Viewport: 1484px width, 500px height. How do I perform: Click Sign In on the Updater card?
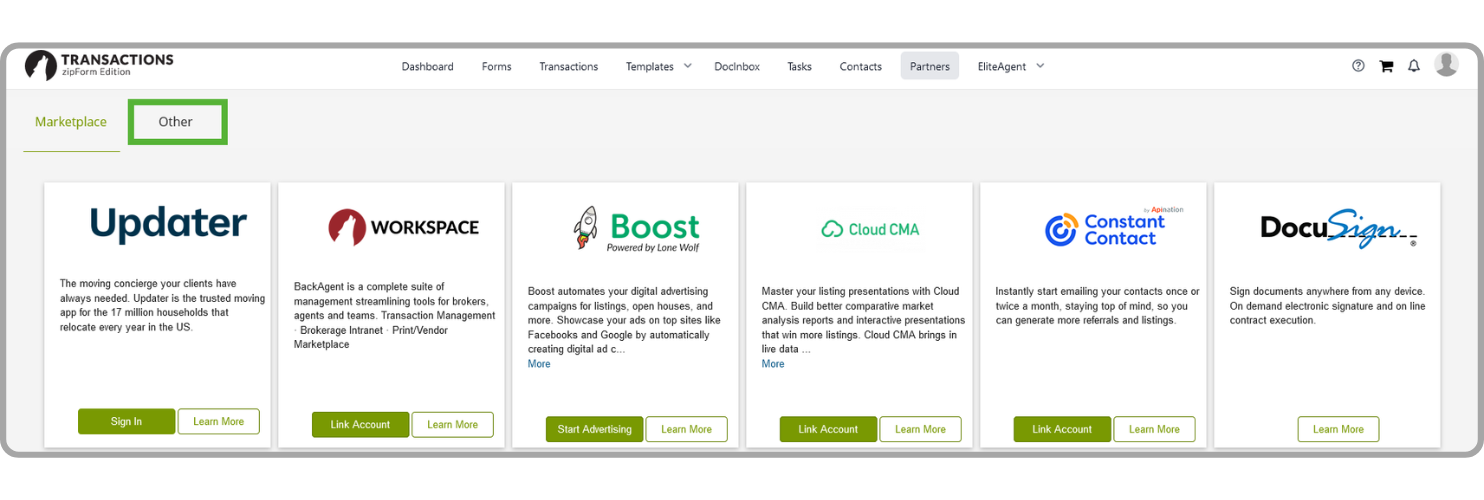[126, 421]
